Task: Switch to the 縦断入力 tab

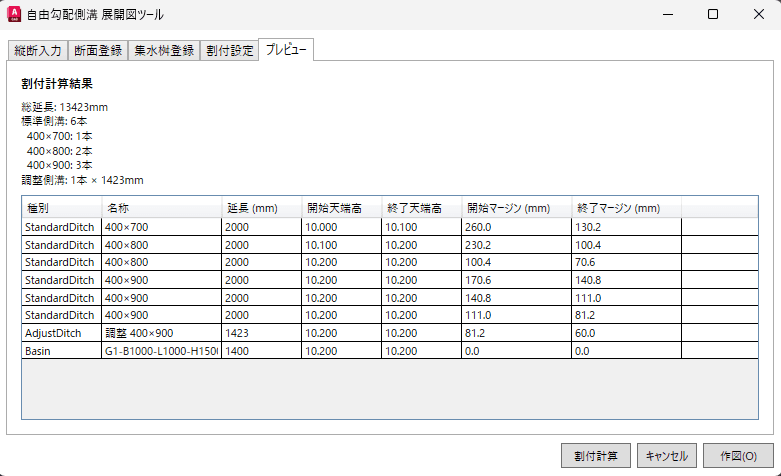Action: 37,51
